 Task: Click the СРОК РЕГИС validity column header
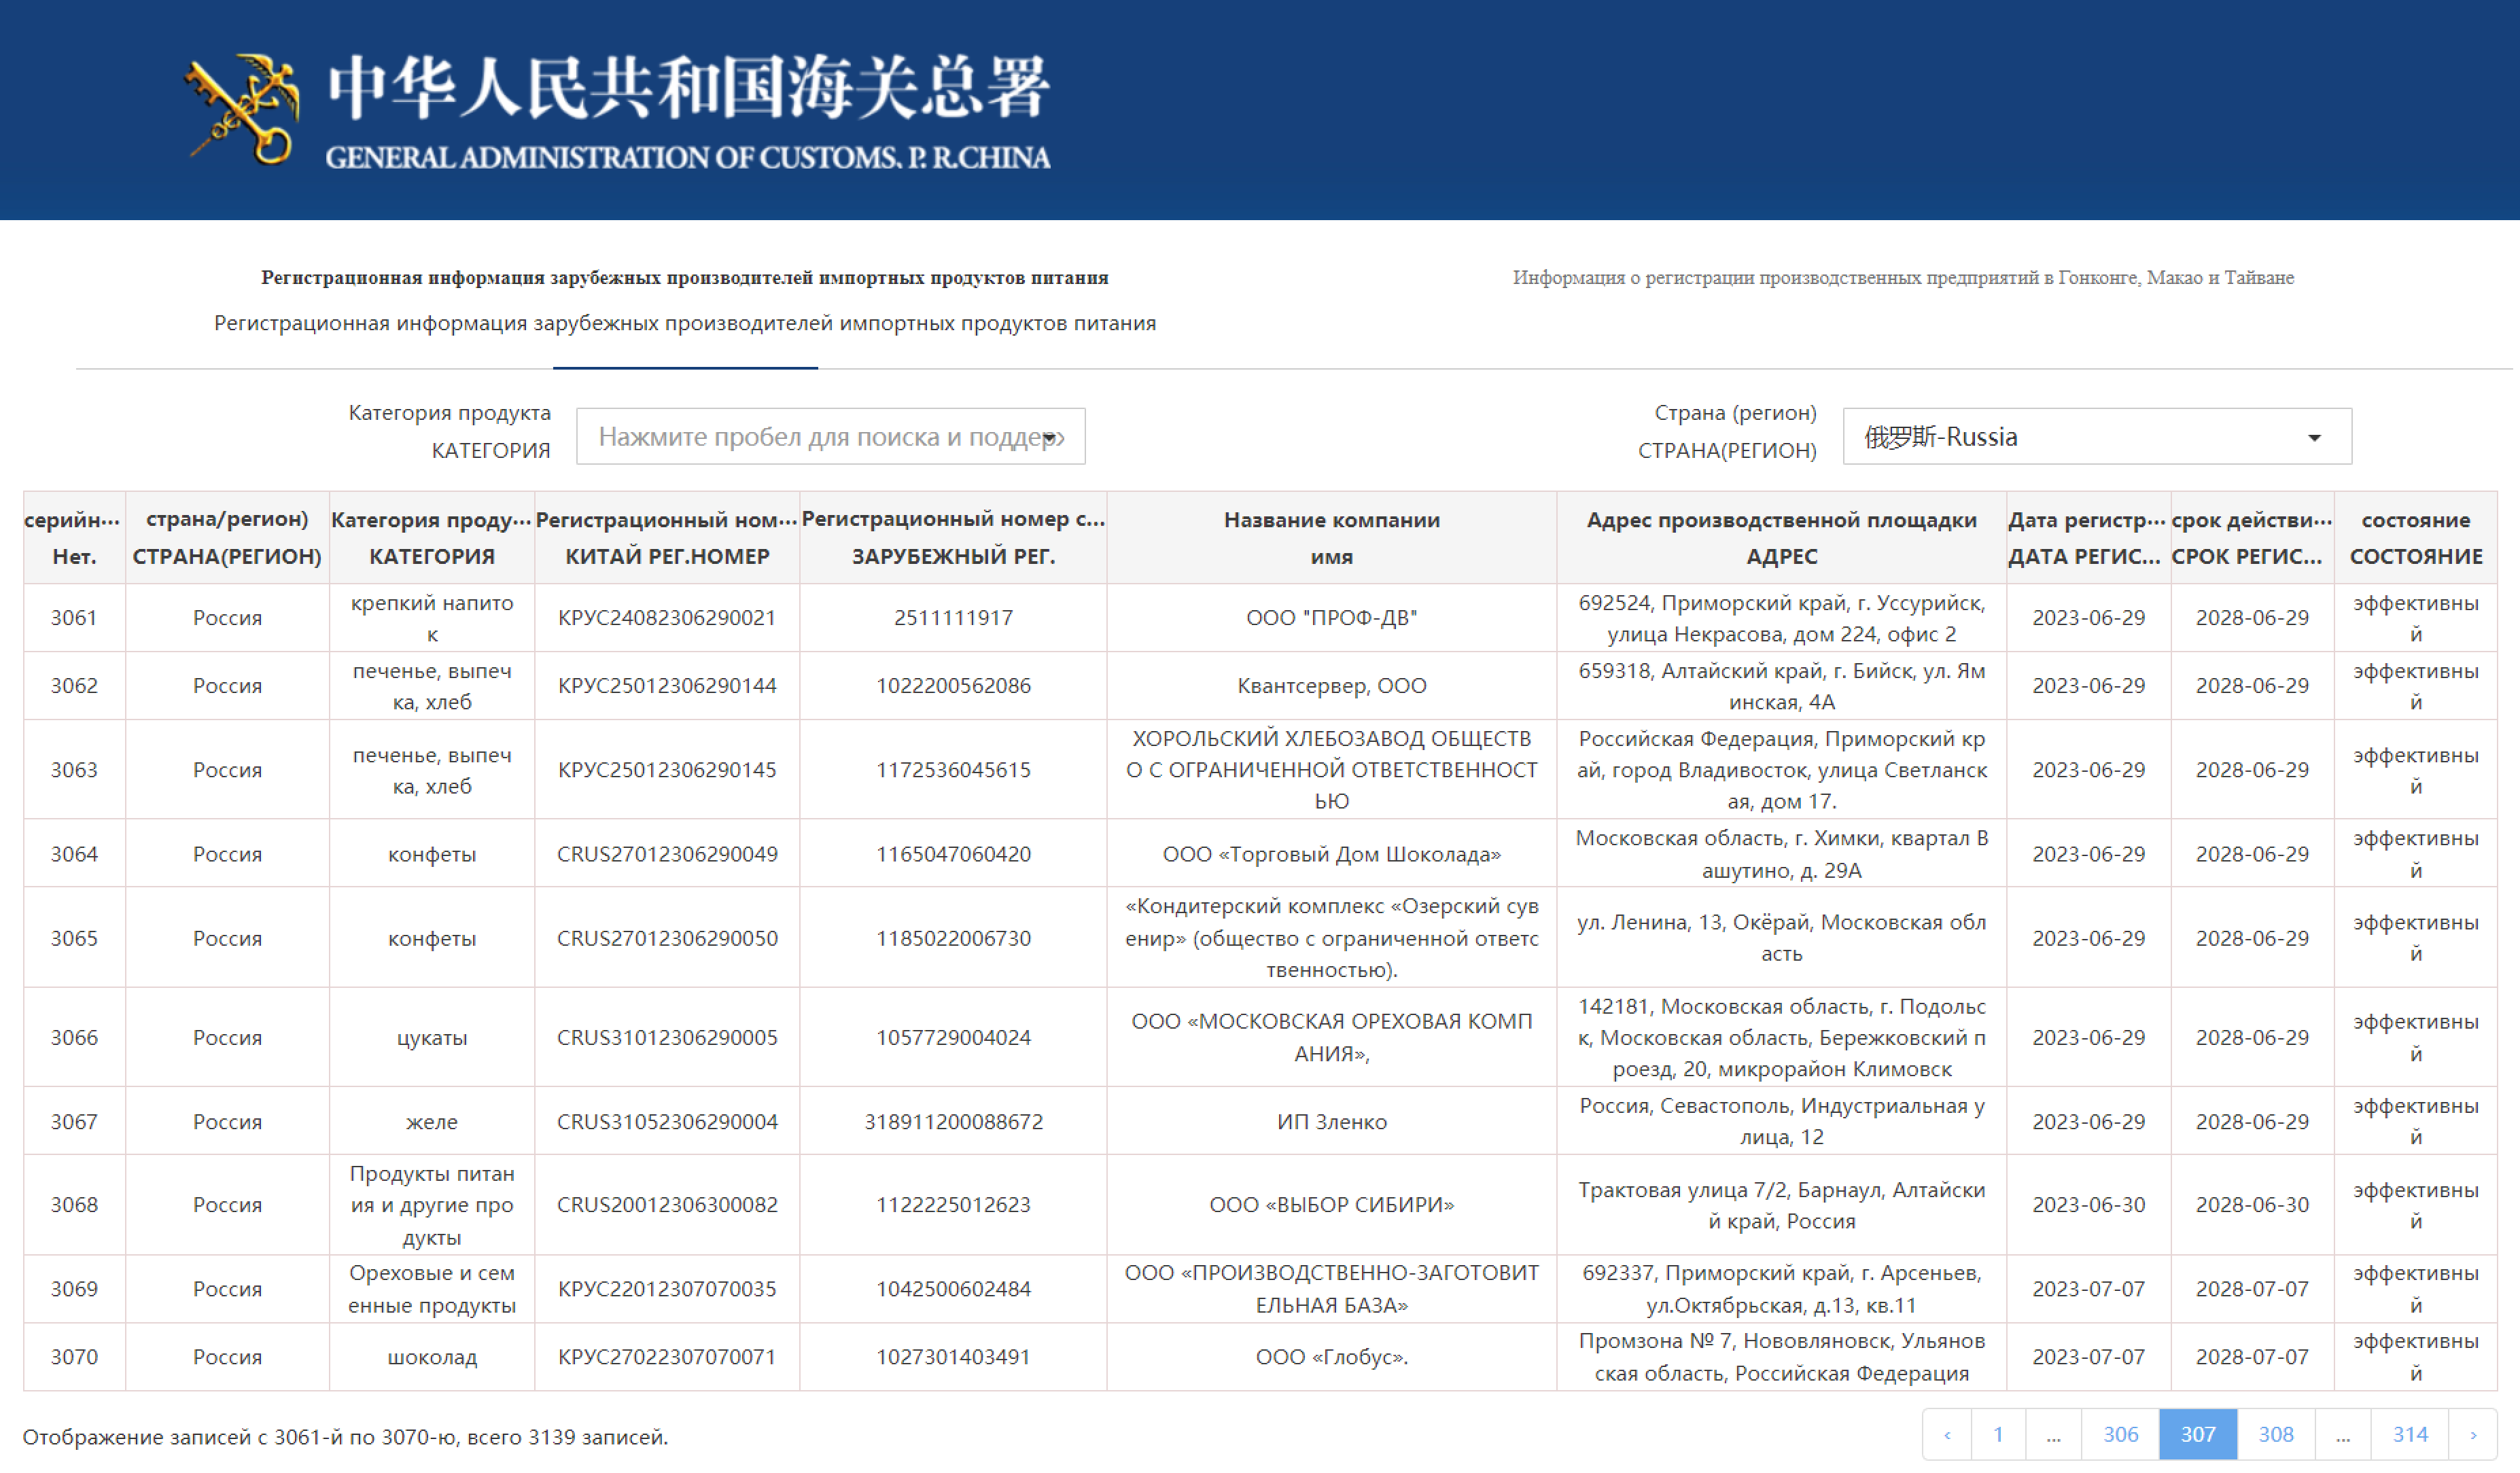coord(2252,538)
